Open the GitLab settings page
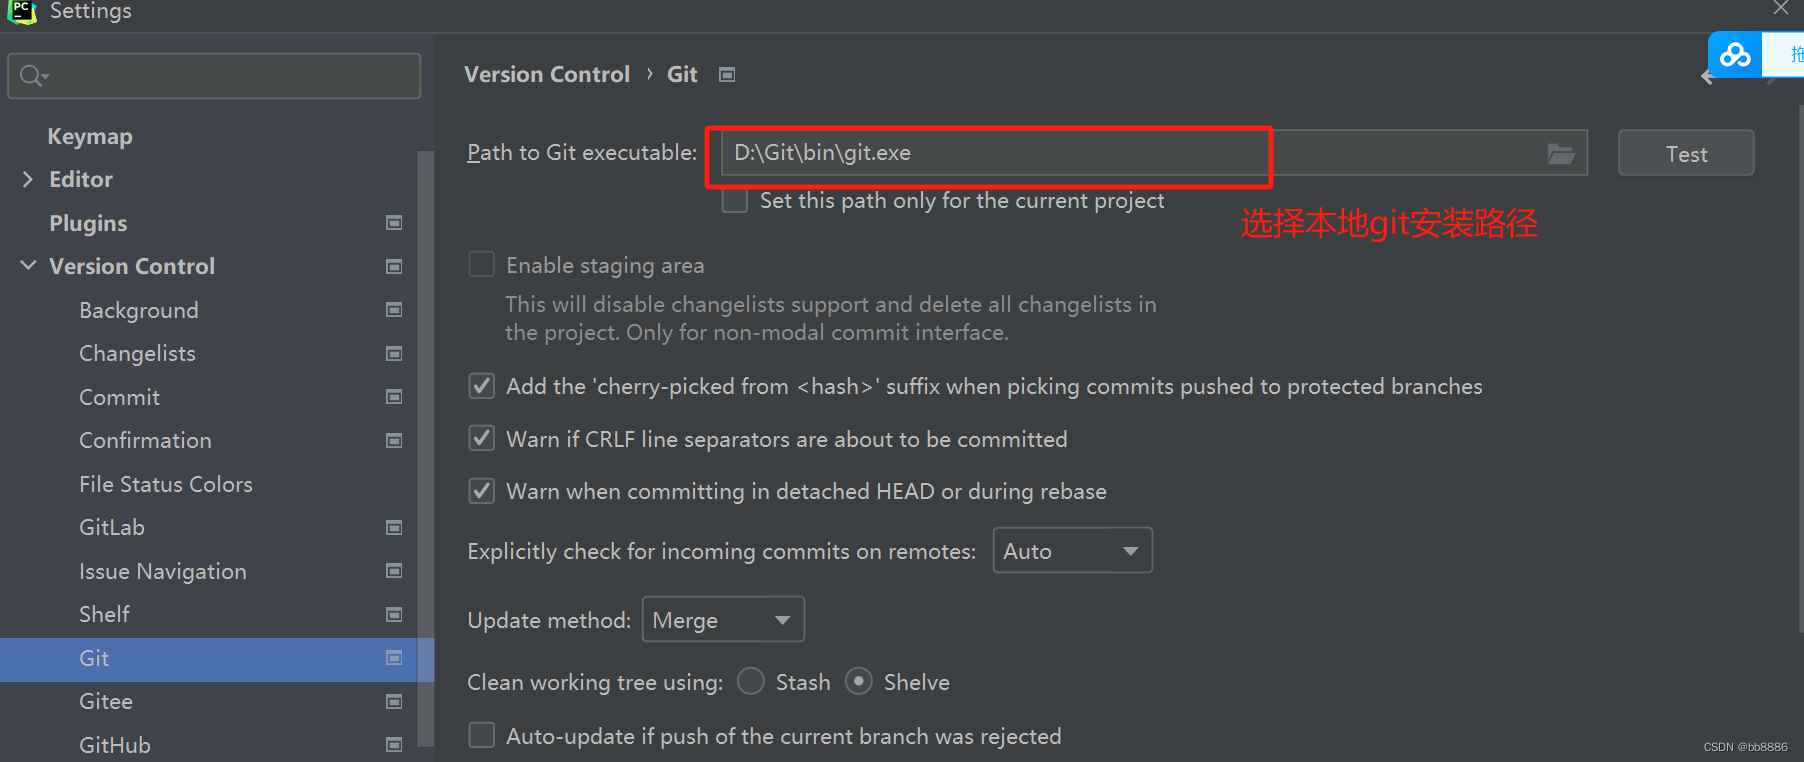The height and width of the screenshot is (762, 1804). coord(110,527)
